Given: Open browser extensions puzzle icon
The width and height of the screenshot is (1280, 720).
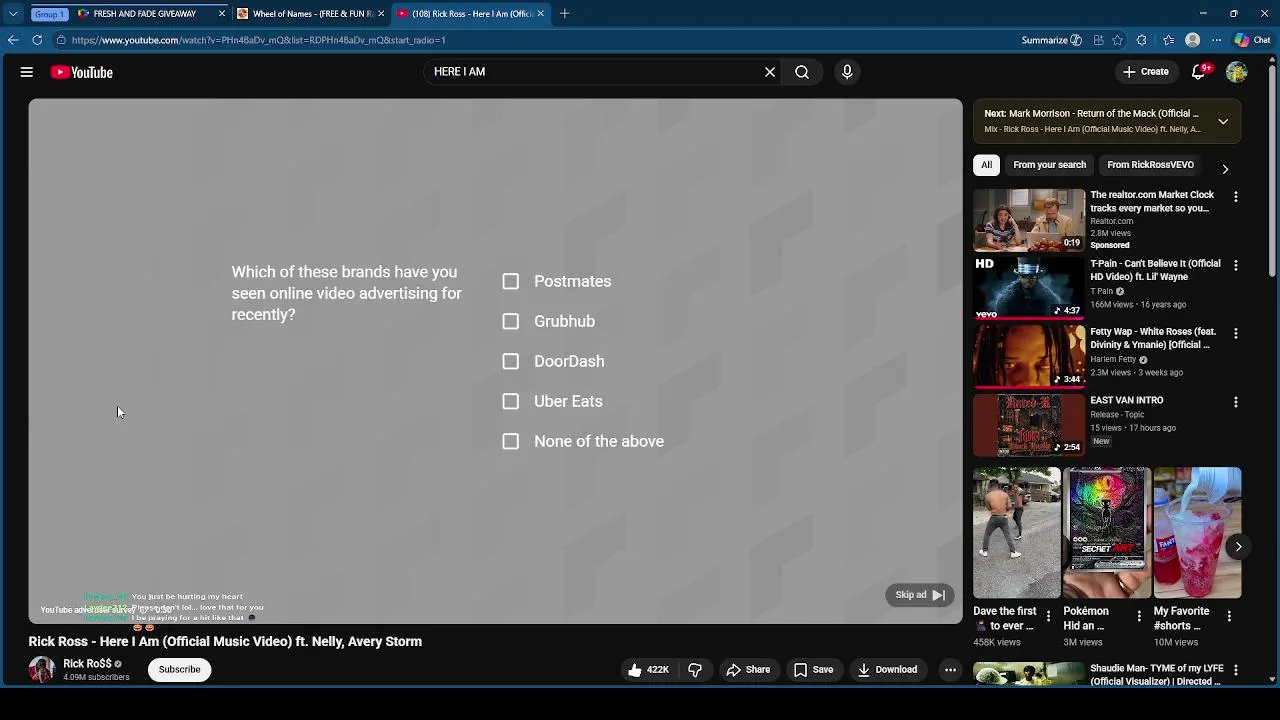Looking at the screenshot, I should point(1142,40).
